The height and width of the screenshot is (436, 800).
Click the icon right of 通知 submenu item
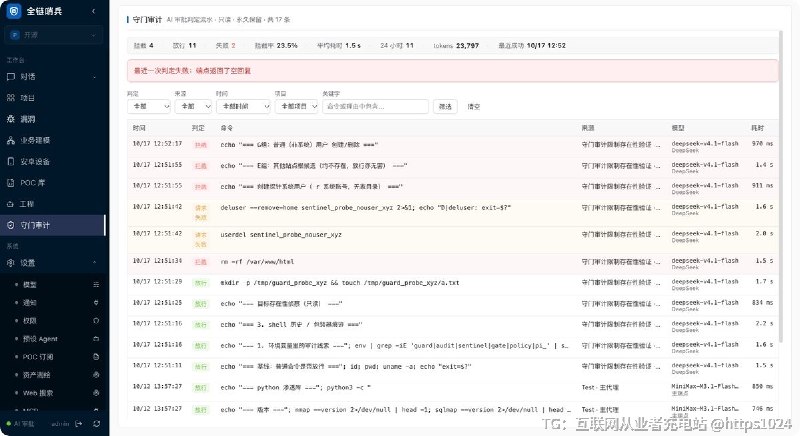click(96, 302)
